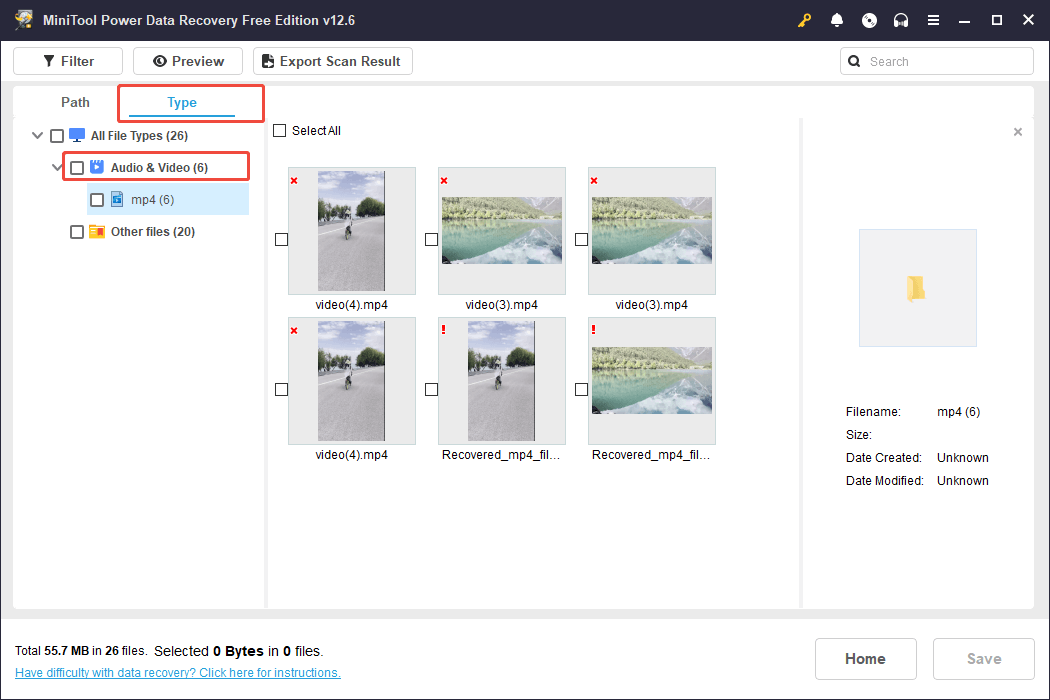1050x700 pixels.
Task: Open the data recovery instructions link
Action: click(x=177, y=672)
